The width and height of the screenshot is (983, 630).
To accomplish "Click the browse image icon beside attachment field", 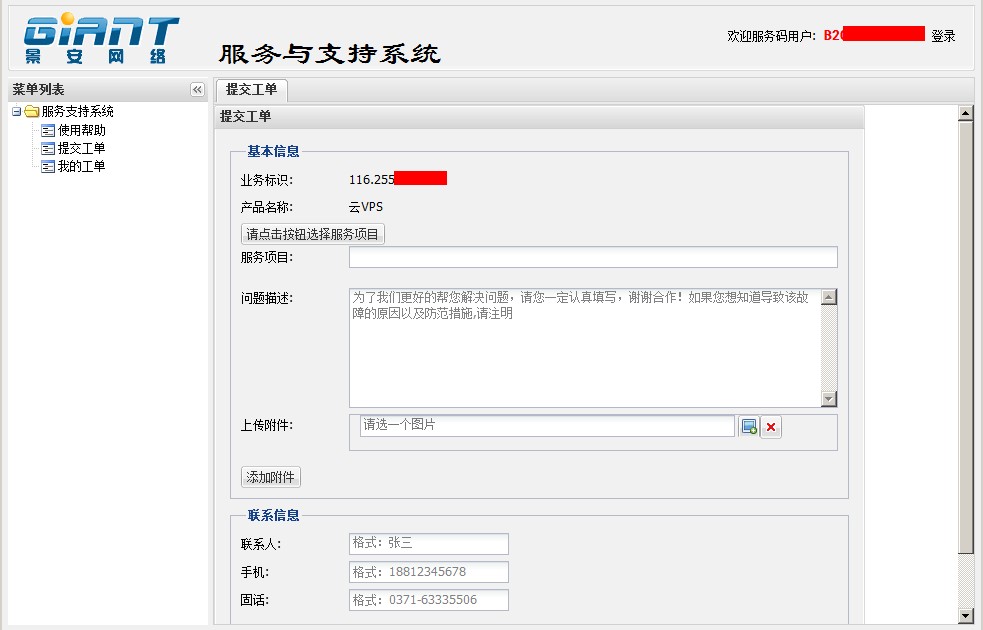I will [x=749, y=427].
